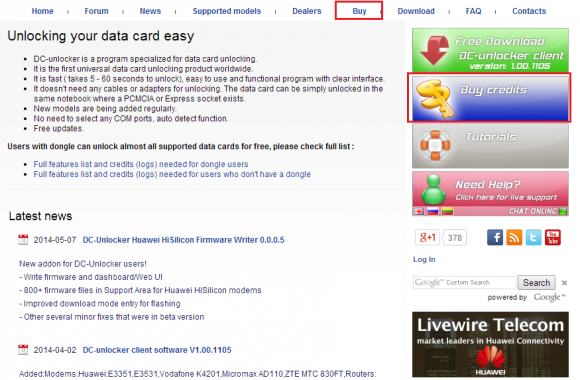Viewport: 580px width, 380px height.
Task: Go to Supported models page
Action: click(227, 11)
